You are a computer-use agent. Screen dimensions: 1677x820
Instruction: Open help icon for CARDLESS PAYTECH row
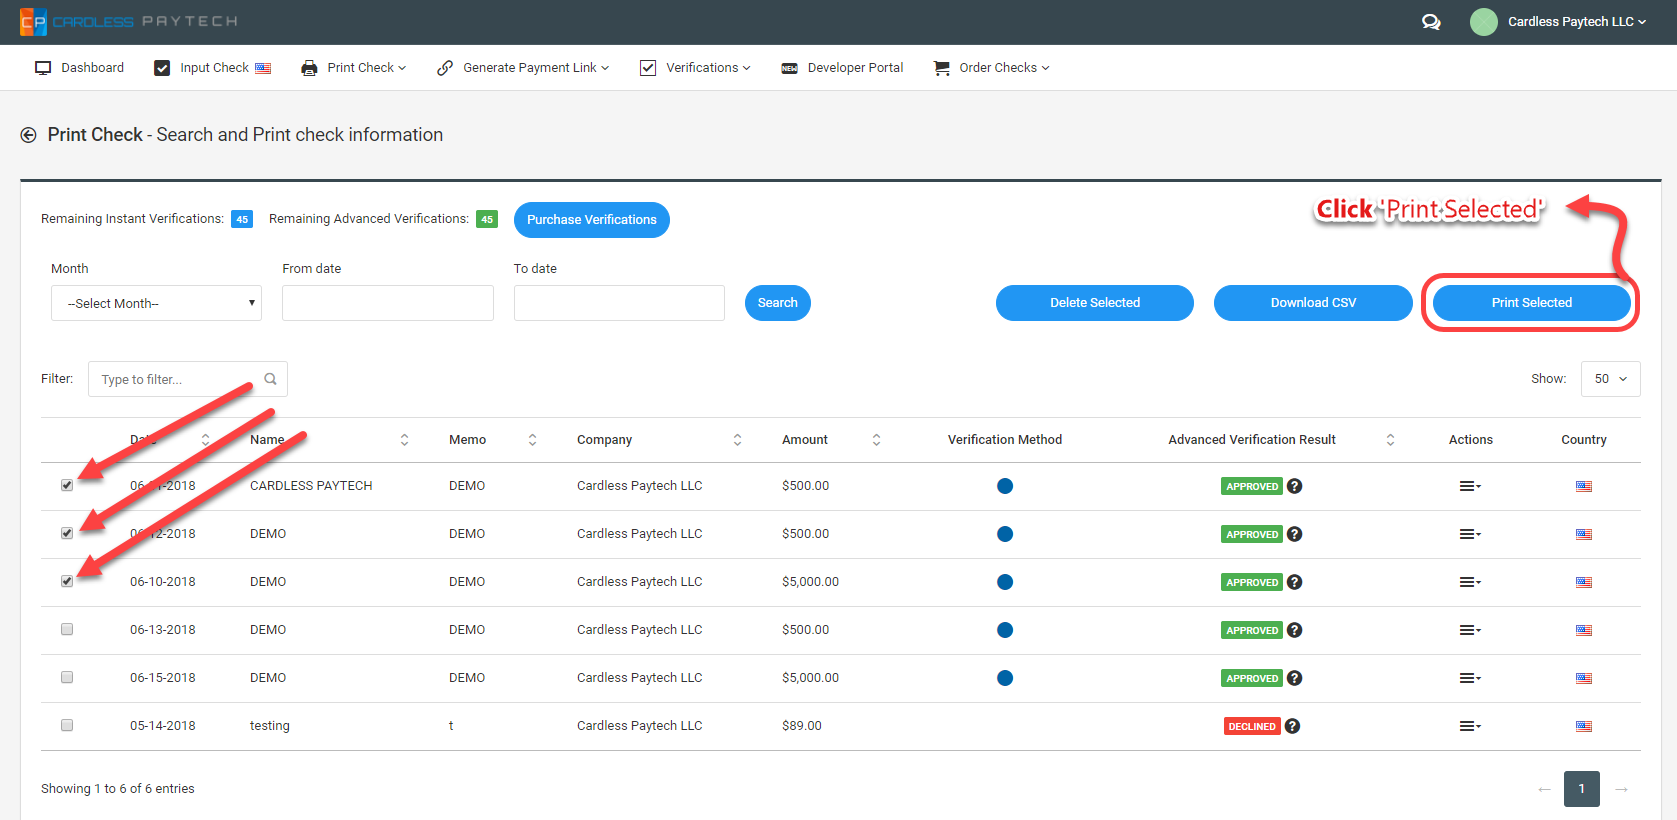pos(1294,486)
